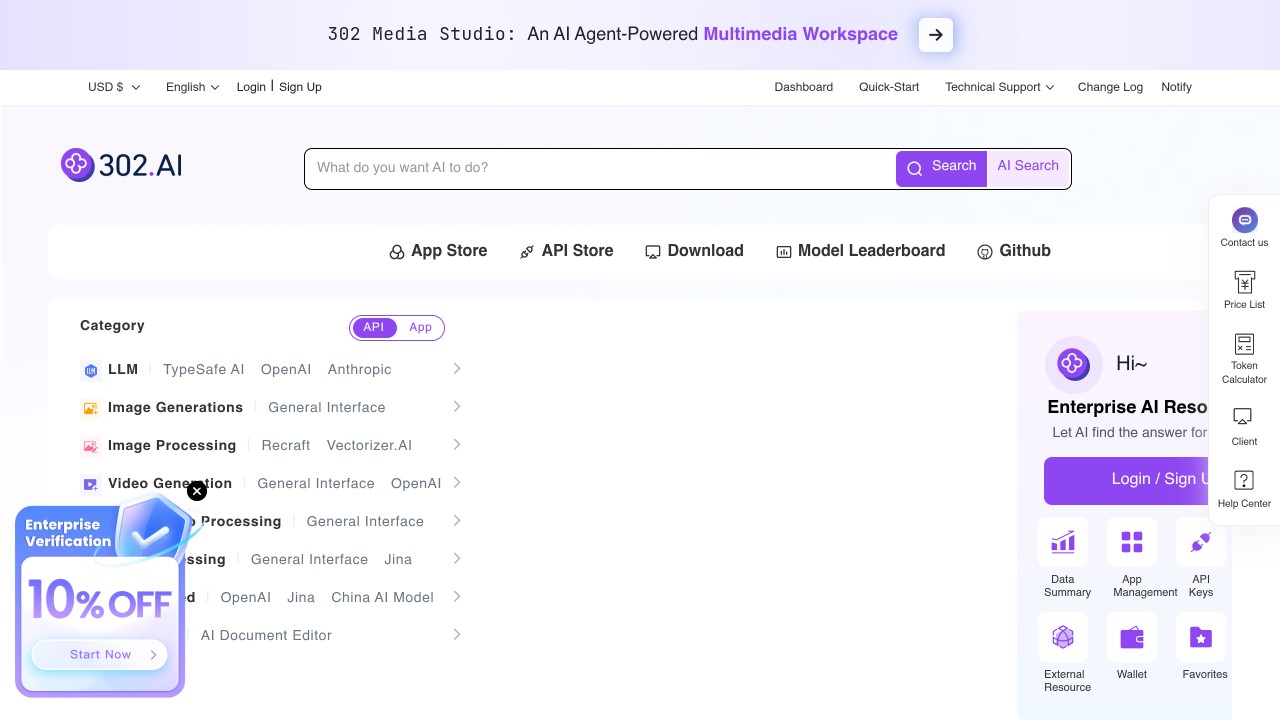Click the 302.AI logo
Viewport: 1280px width, 720px height.
(121, 165)
